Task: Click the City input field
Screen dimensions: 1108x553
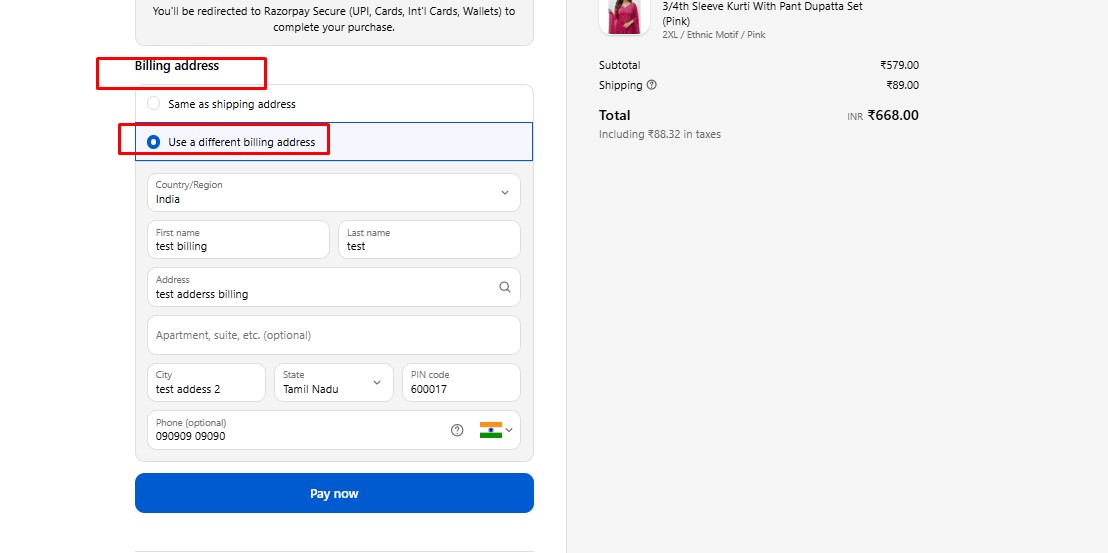Action: (x=206, y=382)
